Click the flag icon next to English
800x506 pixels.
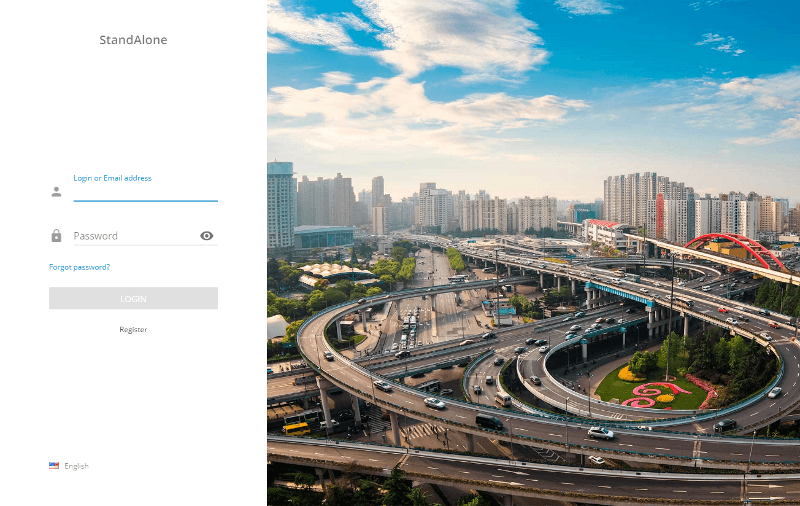pos(54,465)
